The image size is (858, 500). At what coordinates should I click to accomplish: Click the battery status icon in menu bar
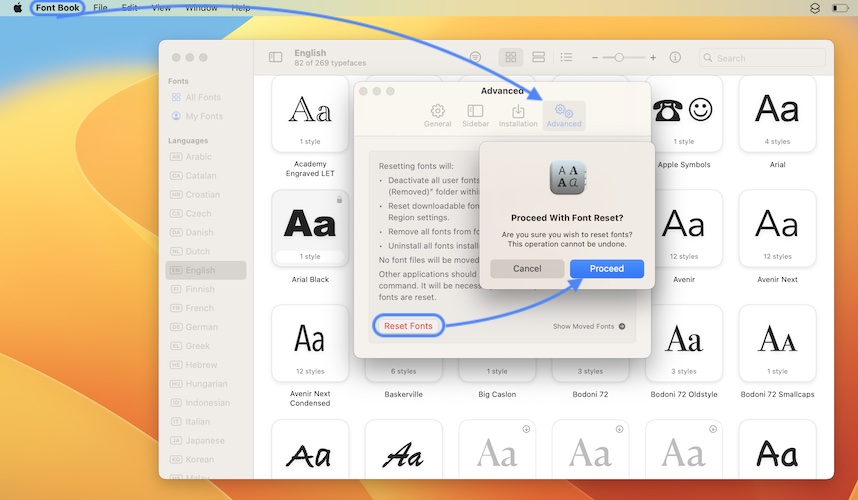(x=840, y=8)
